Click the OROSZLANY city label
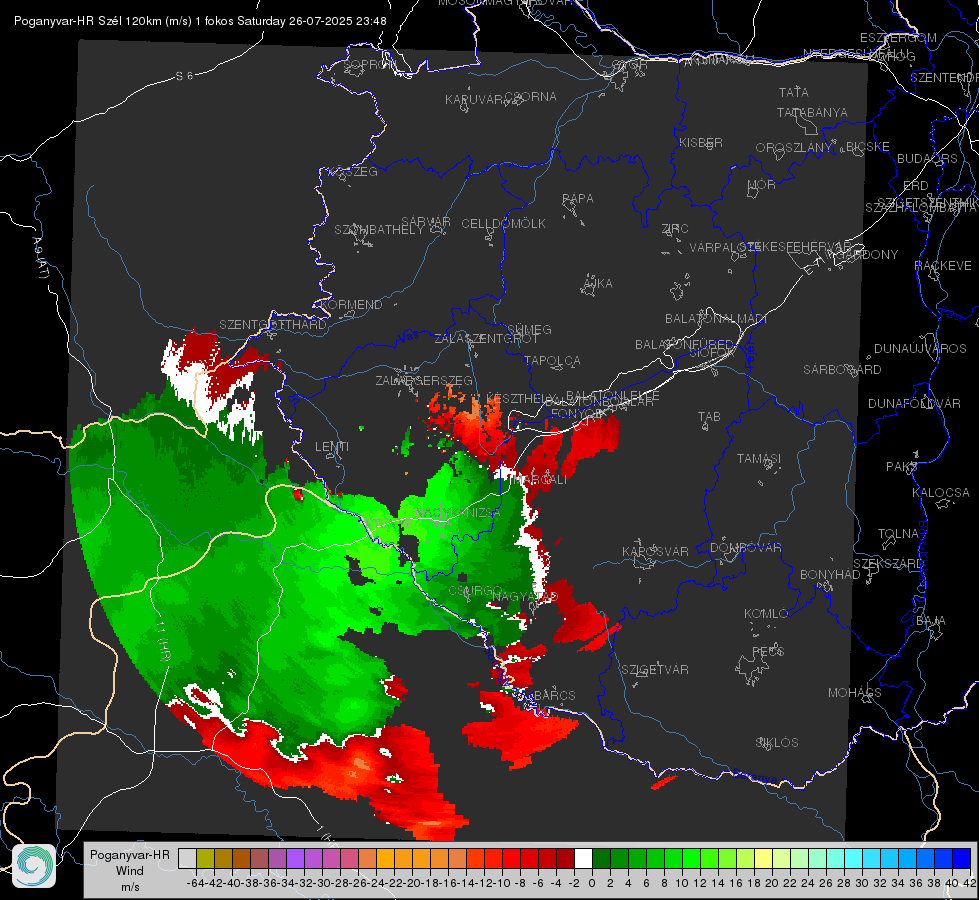The width and height of the screenshot is (979, 900). click(x=794, y=148)
